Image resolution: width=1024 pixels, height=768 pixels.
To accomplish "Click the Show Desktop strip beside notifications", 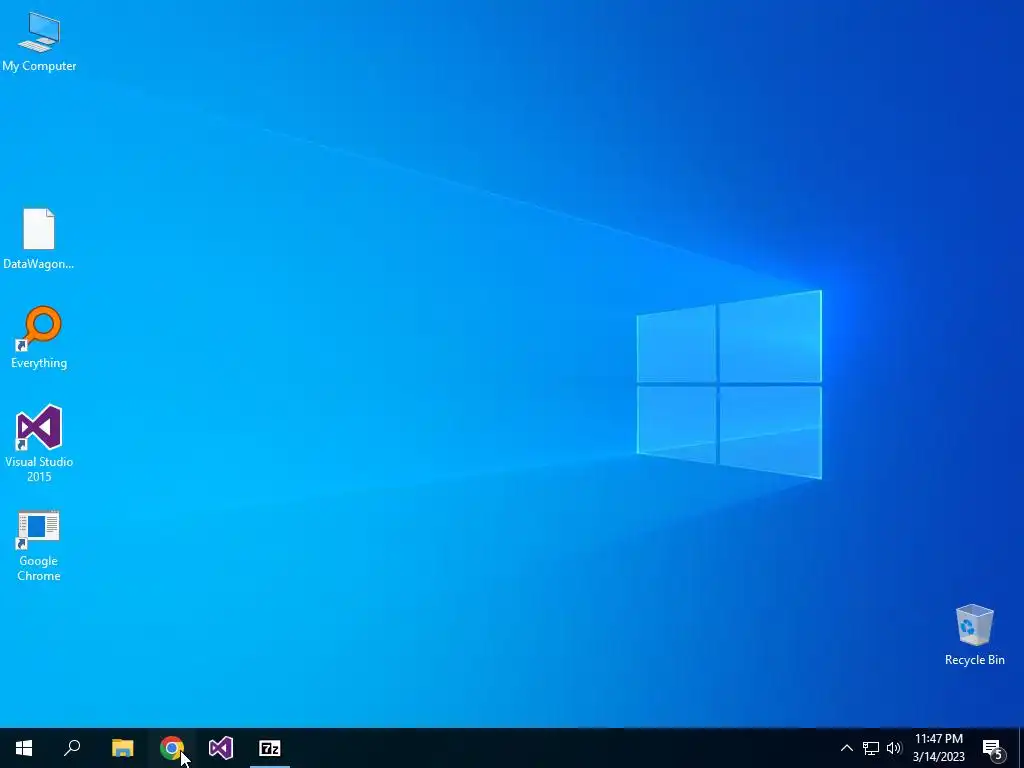I will coord(1021,748).
